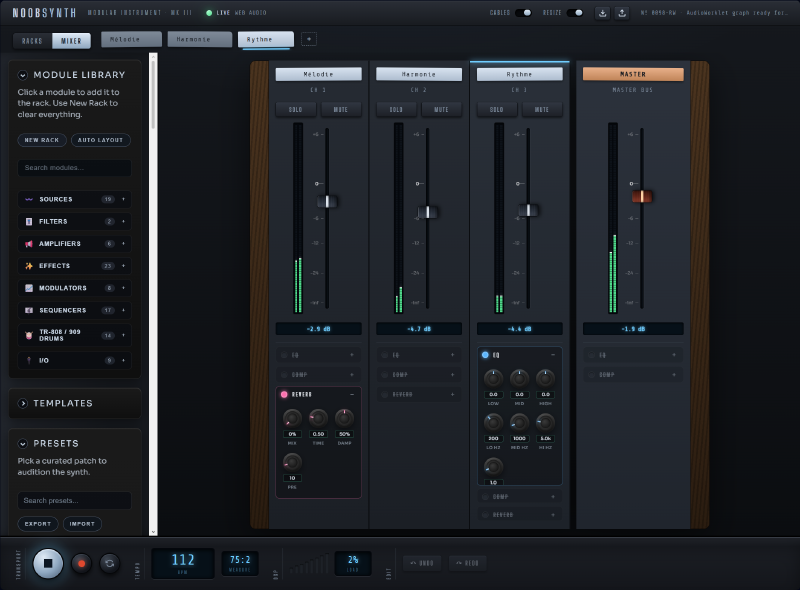Solo the Harmonie channel
This screenshot has width=800, height=590.
pos(396,110)
